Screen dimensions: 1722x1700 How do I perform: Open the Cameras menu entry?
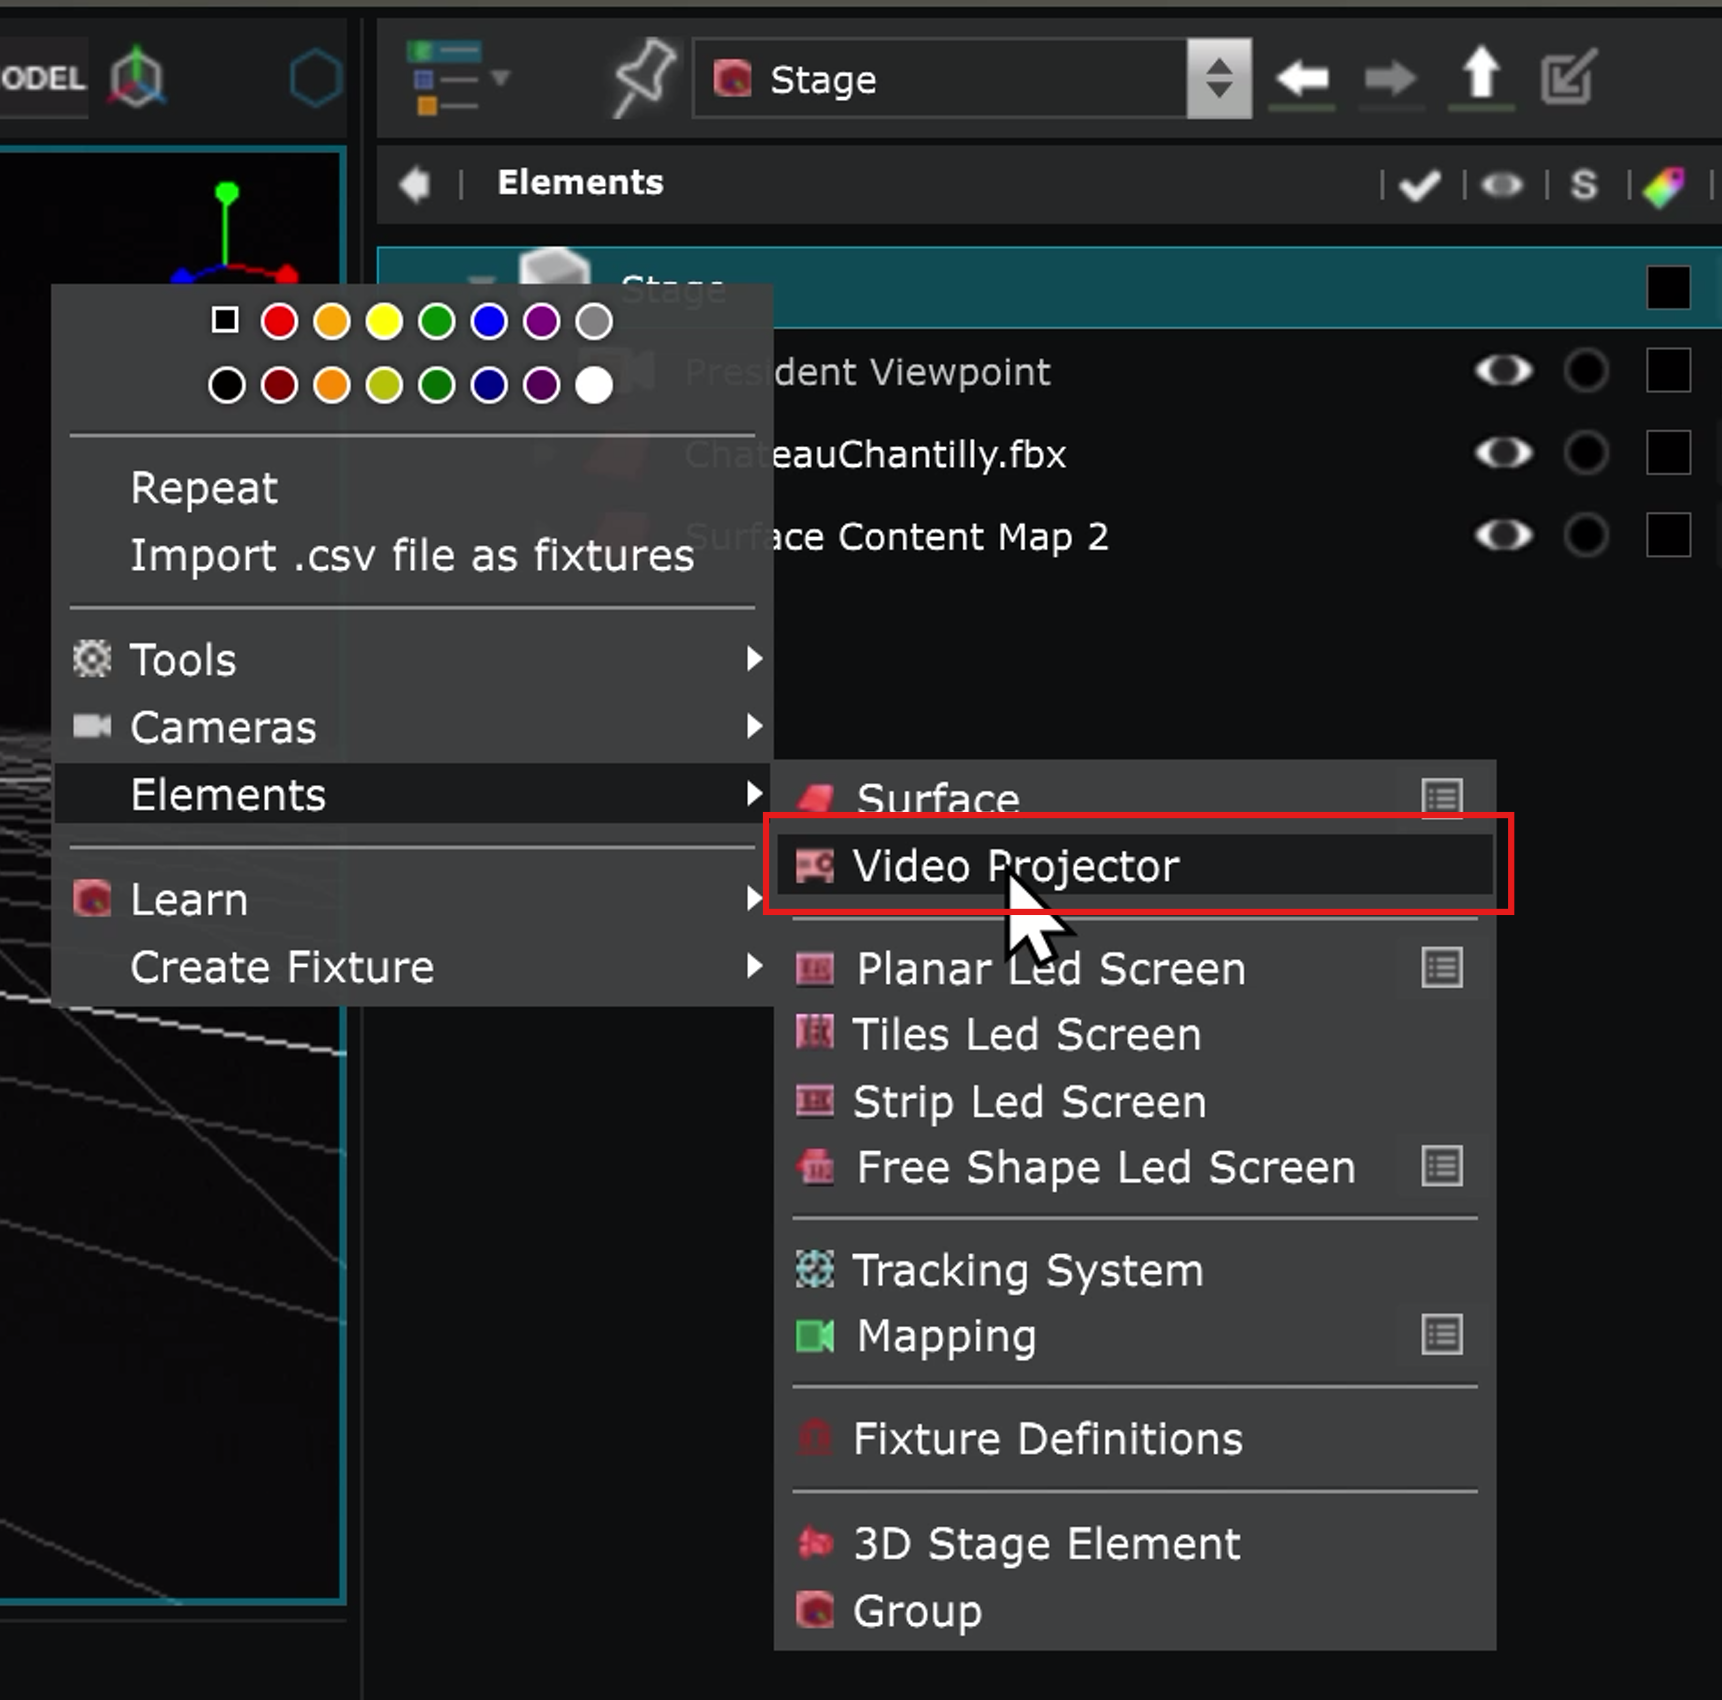(x=412, y=727)
